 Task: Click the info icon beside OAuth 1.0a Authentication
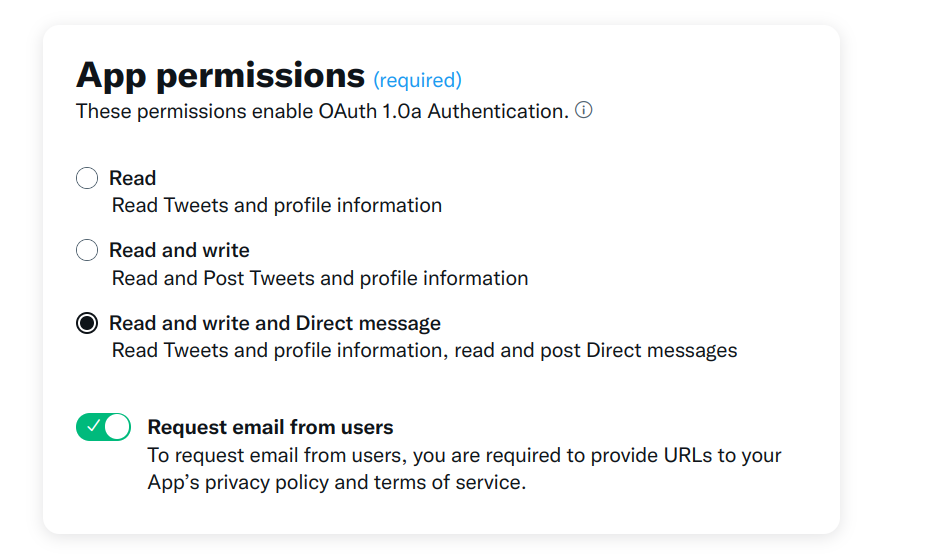point(584,110)
